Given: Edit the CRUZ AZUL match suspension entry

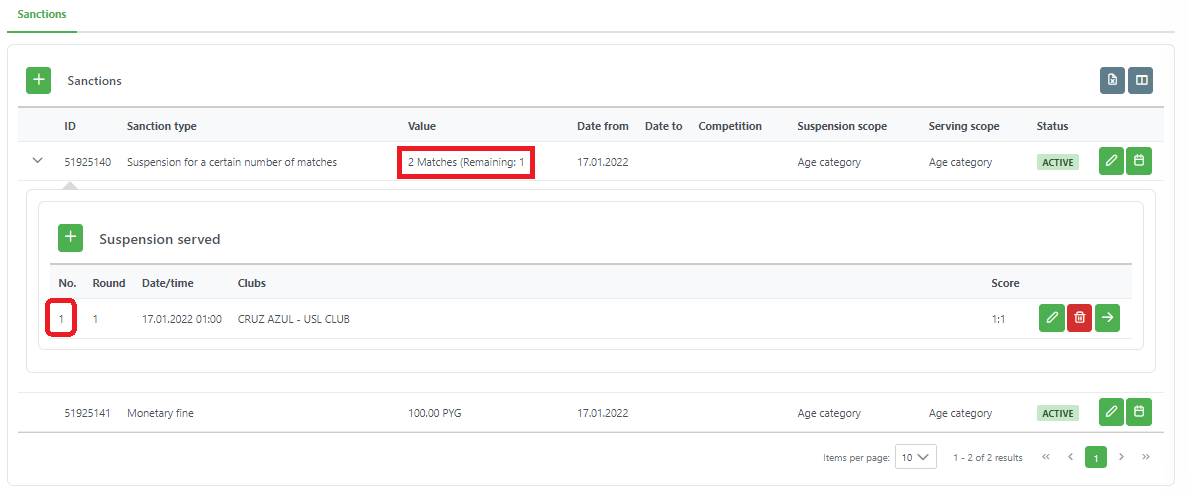Looking at the screenshot, I should 1052,318.
